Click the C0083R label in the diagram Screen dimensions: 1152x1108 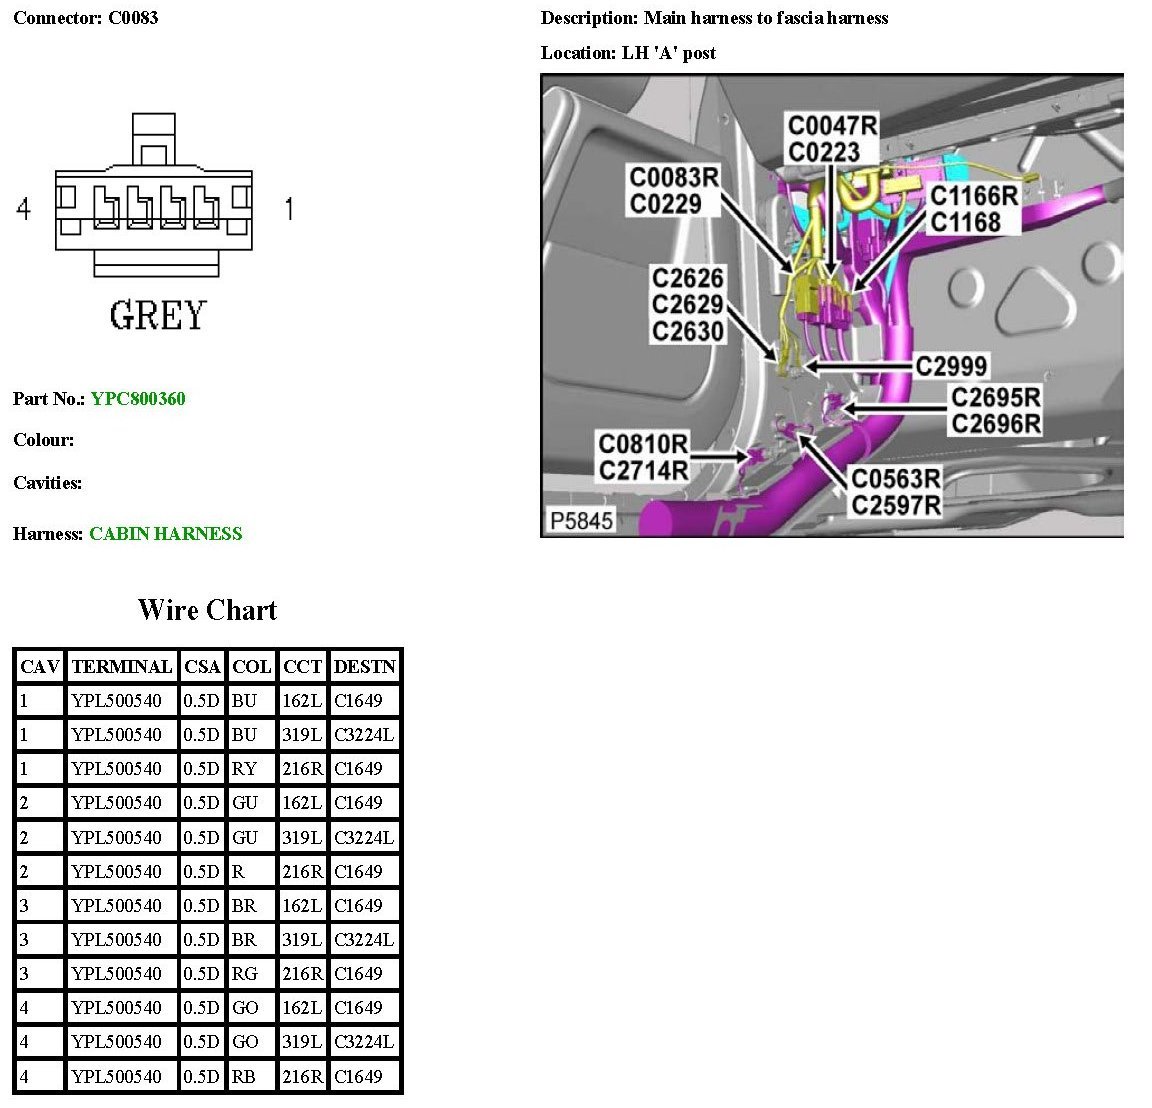674,178
